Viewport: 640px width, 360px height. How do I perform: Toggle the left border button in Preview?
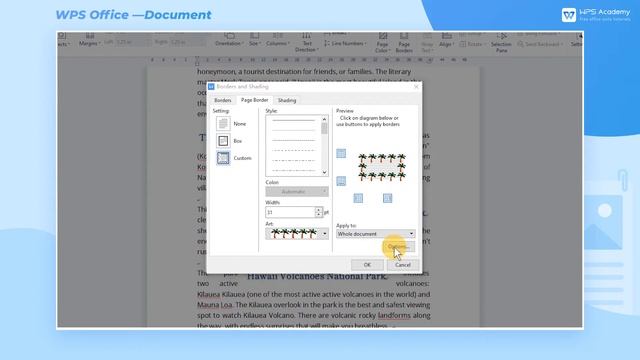[x=358, y=198]
